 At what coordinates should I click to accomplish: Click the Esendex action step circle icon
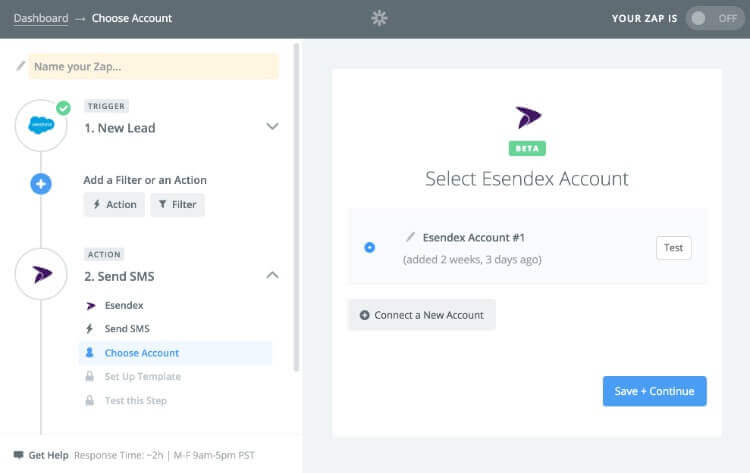[41, 274]
